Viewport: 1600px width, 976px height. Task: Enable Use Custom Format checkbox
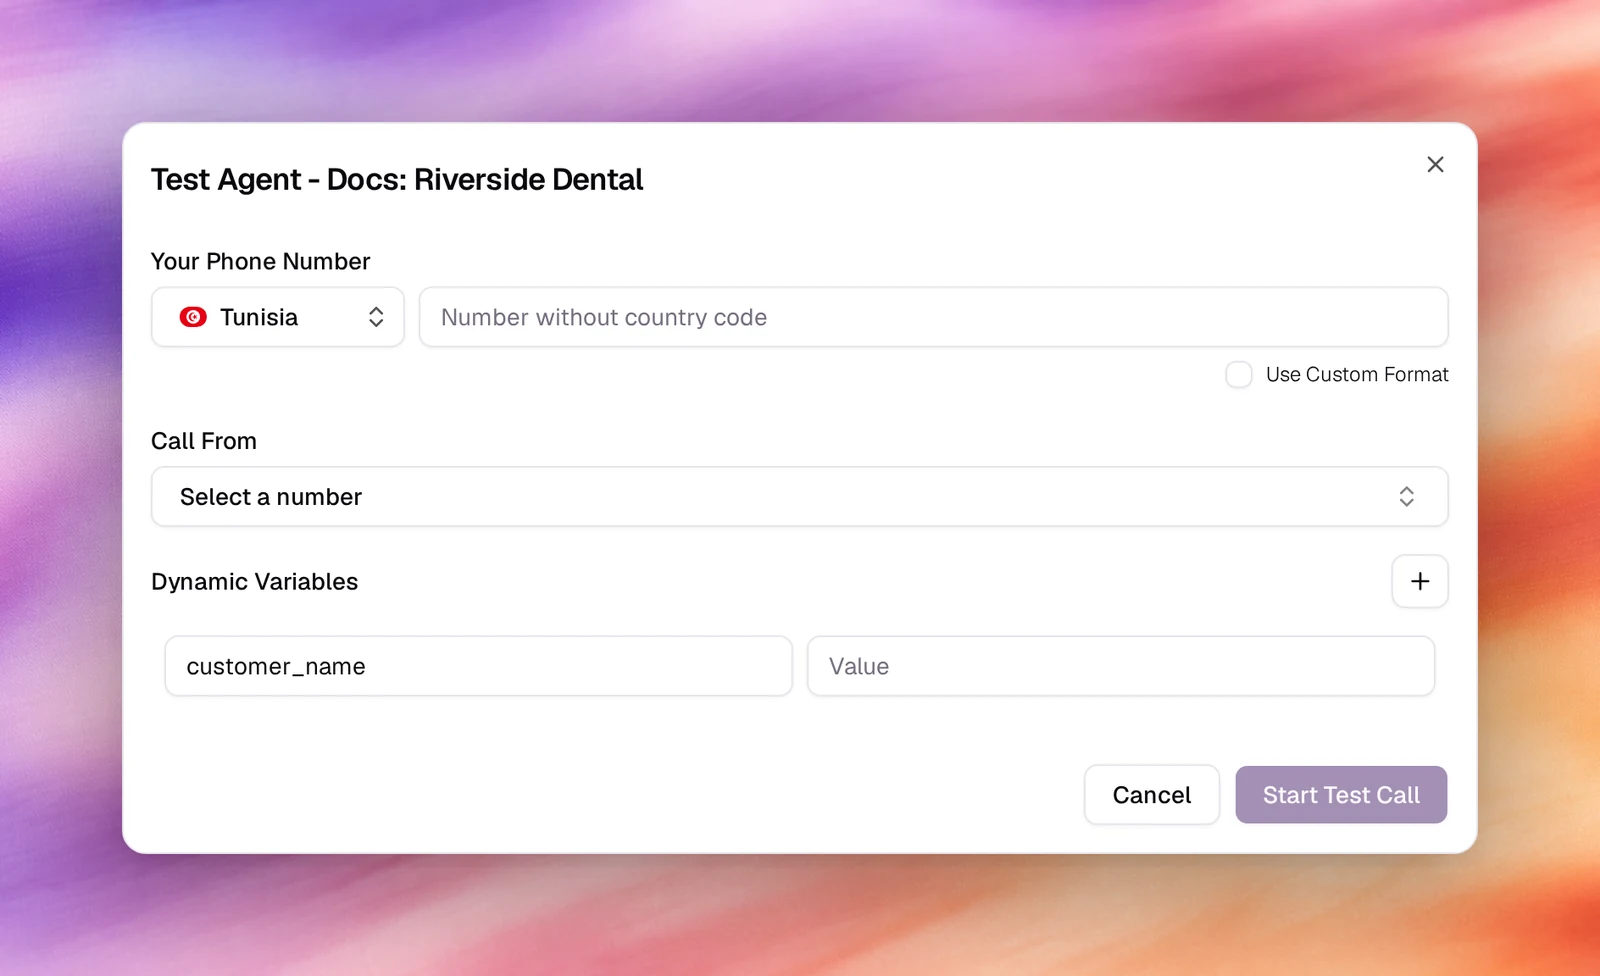click(1239, 375)
